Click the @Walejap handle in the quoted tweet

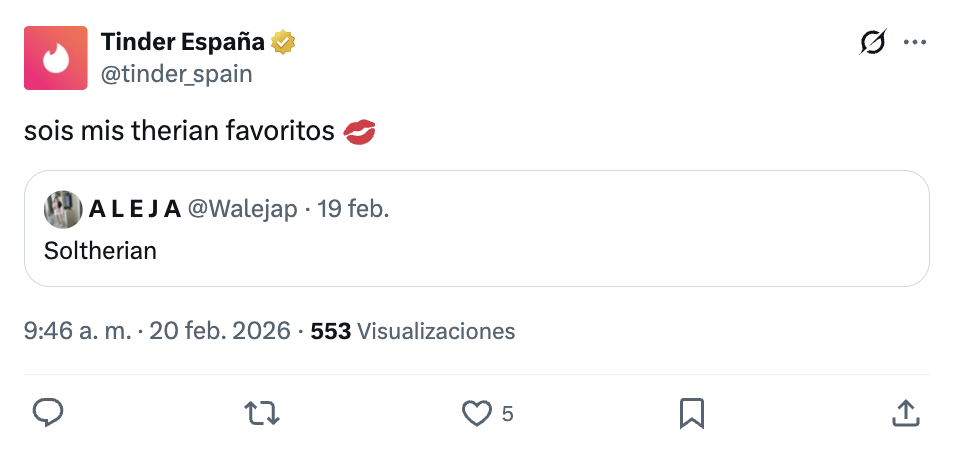tap(242, 209)
